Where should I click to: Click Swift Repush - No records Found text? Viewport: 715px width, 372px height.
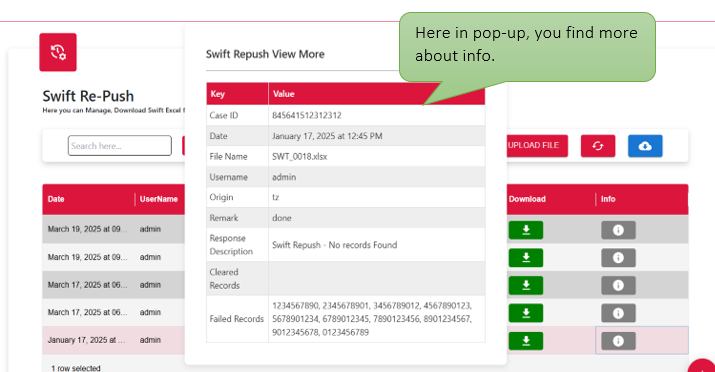pyautogui.click(x=335, y=245)
